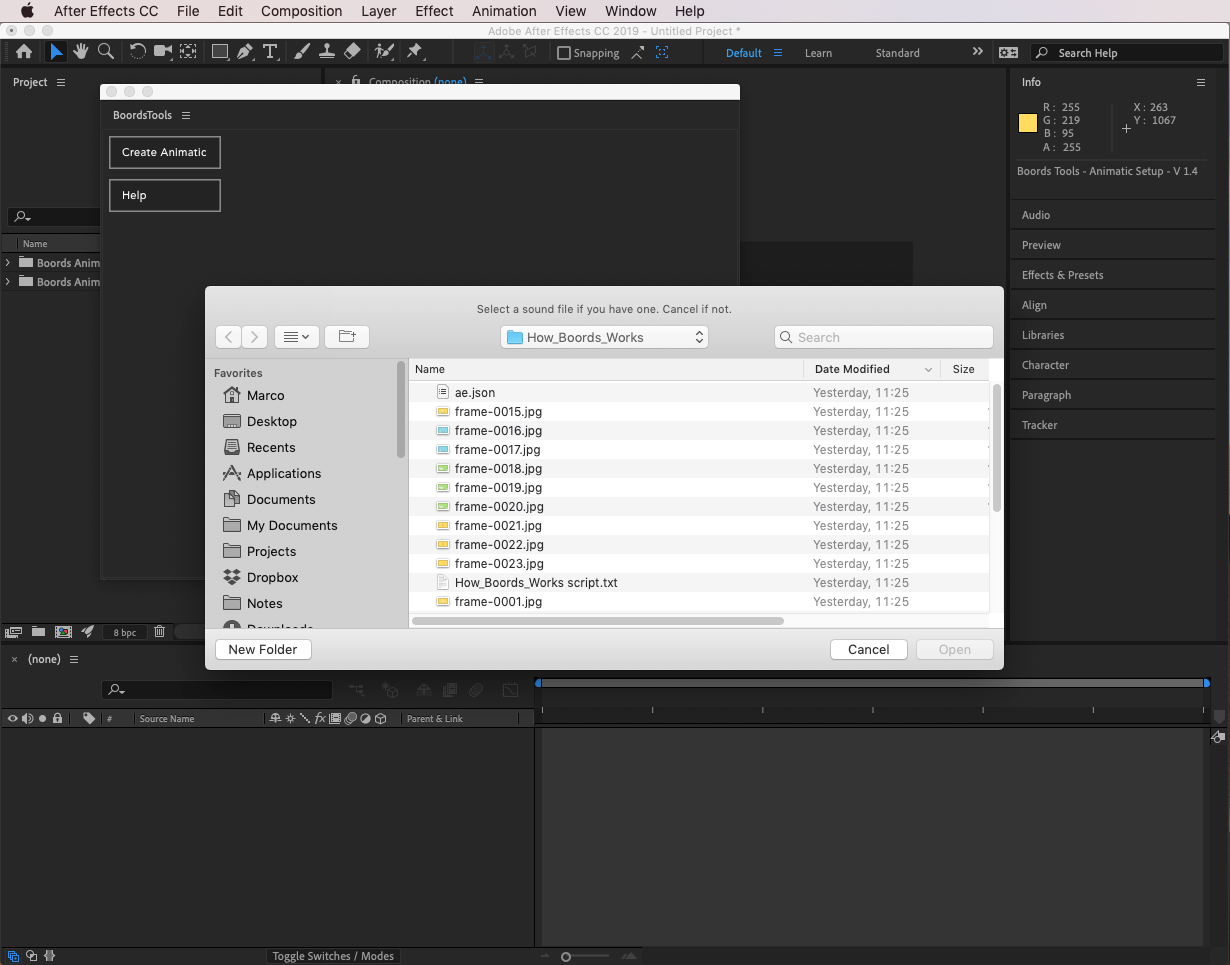The height and width of the screenshot is (965, 1230).
Task: Switch to the Learn workspace
Action: [818, 53]
